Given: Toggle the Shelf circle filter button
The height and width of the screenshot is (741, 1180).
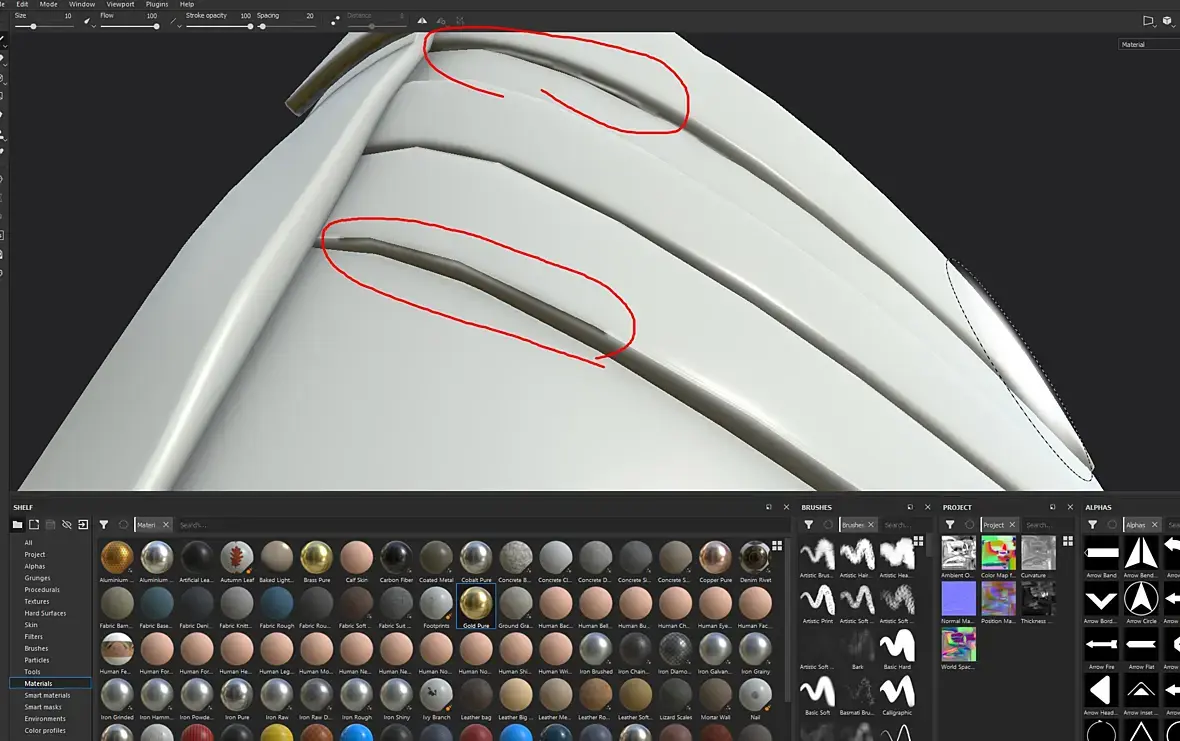Looking at the screenshot, I should (123, 524).
